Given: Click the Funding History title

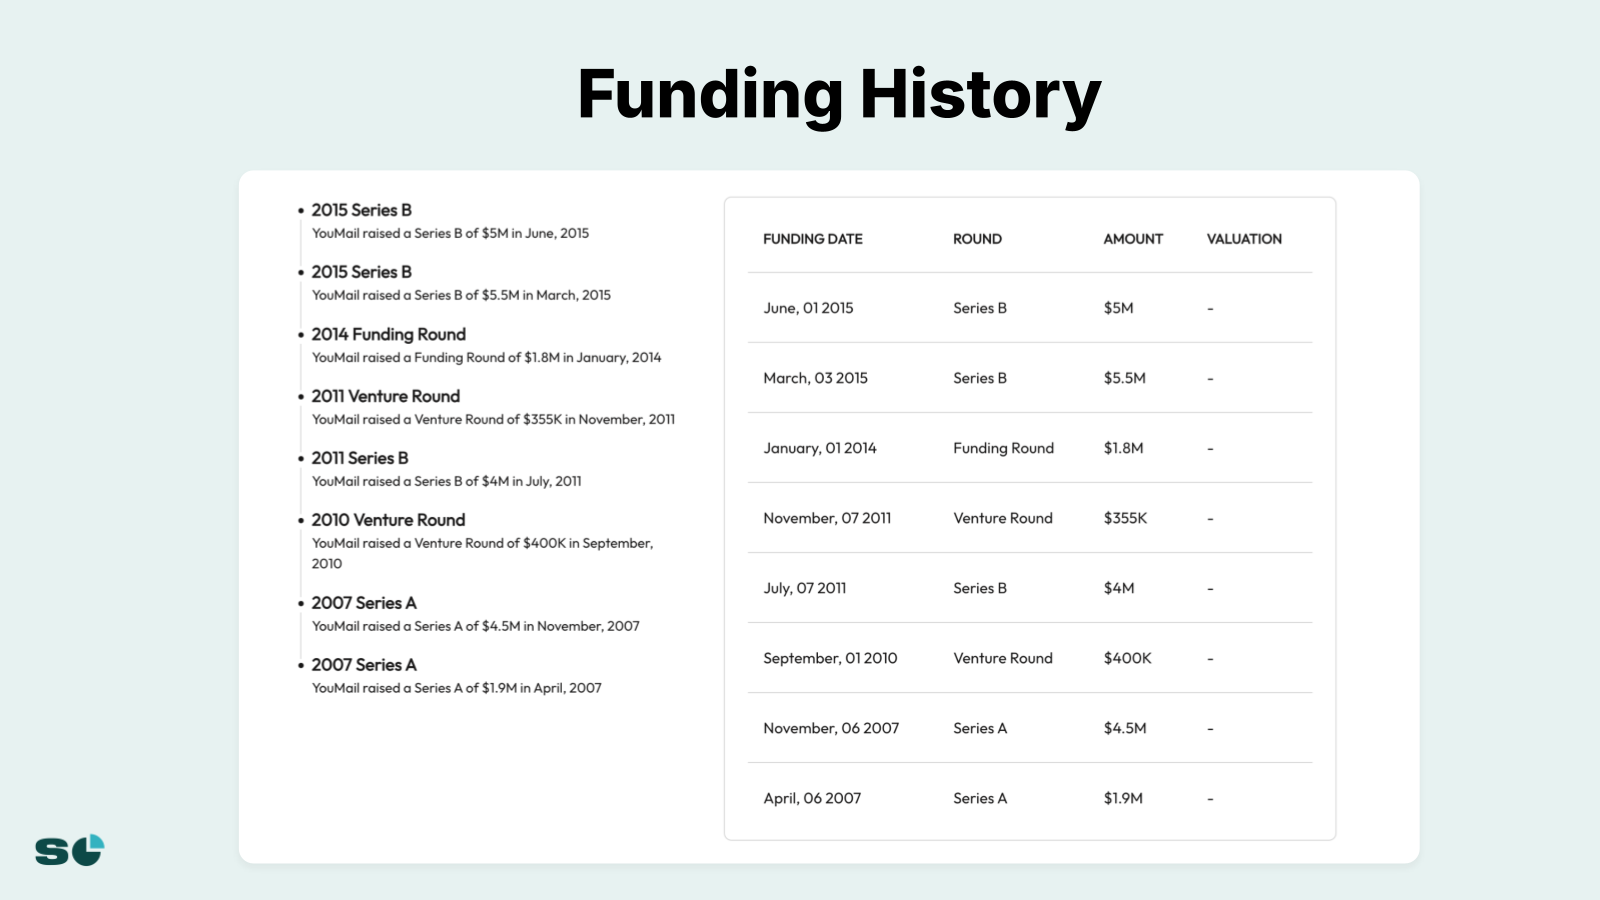Looking at the screenshot, I should click(x=839, y=95).
